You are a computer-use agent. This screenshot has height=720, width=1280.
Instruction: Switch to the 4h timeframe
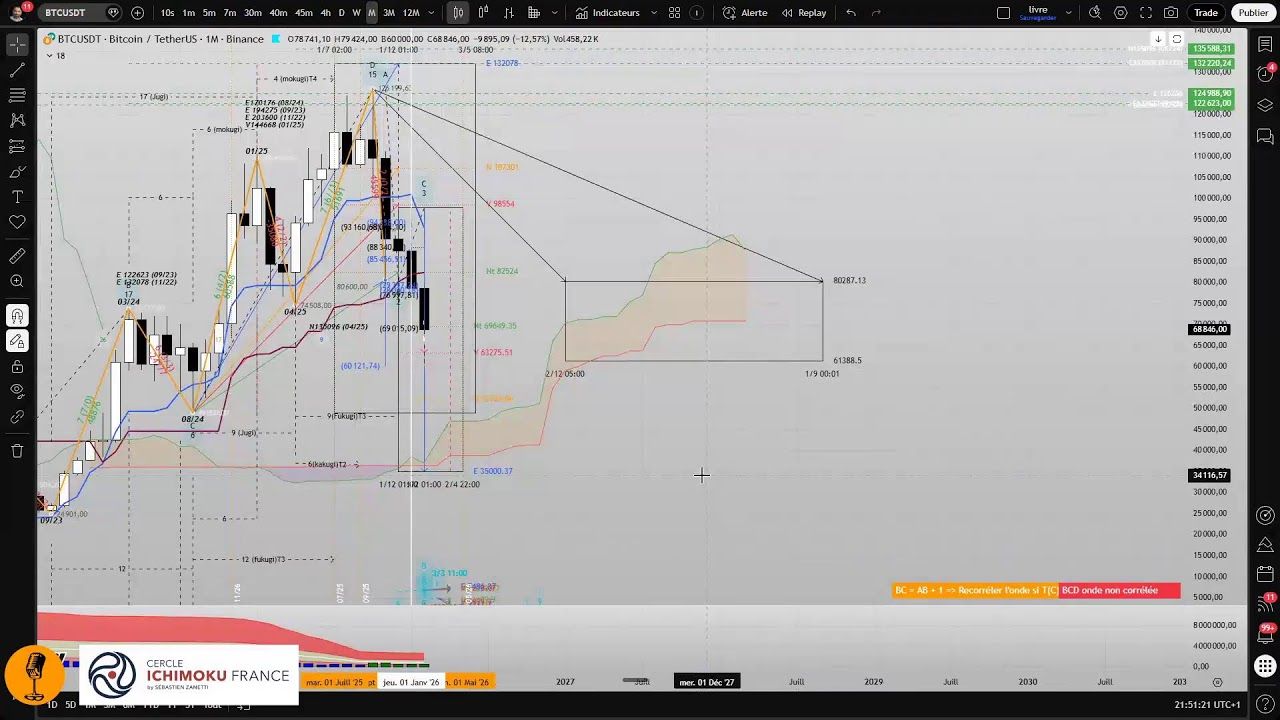click(x=325, y=13)
